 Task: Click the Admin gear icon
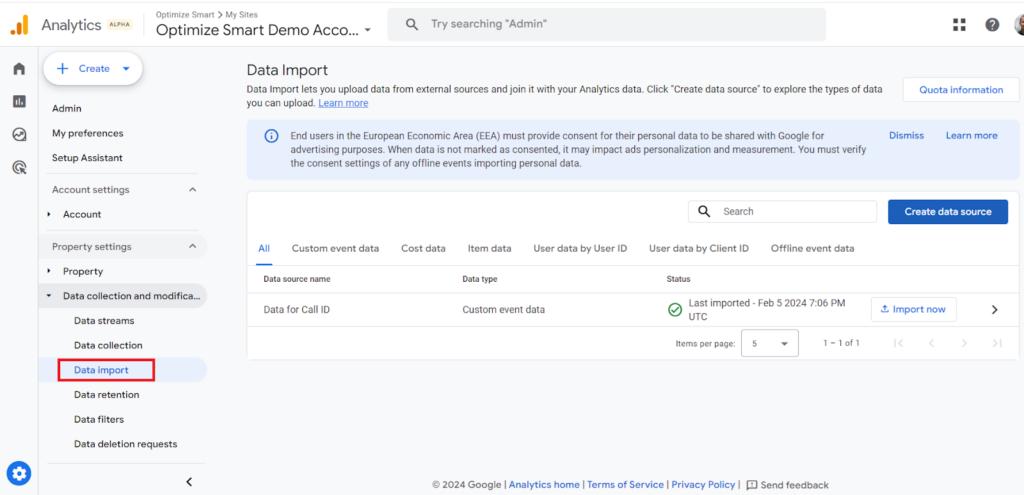pos(19,473)
